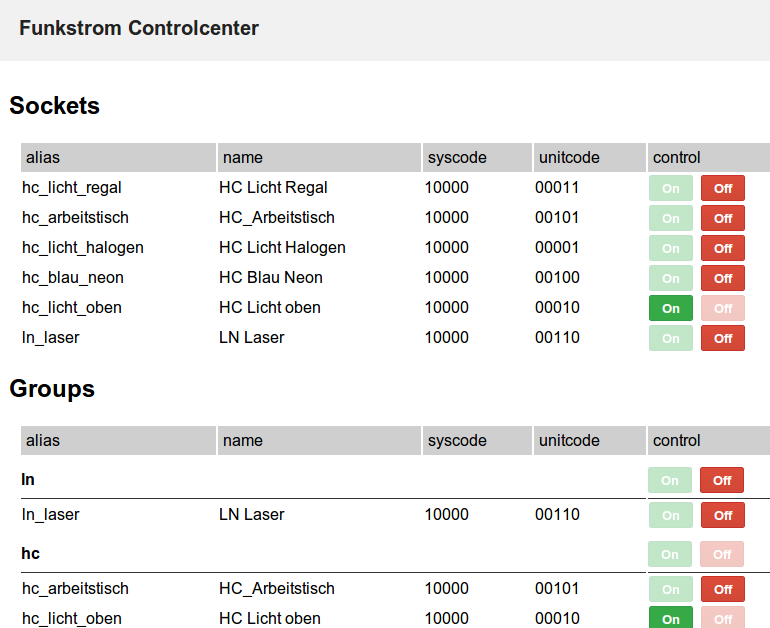Switch off HC Licht Halogen

(723, 248)
